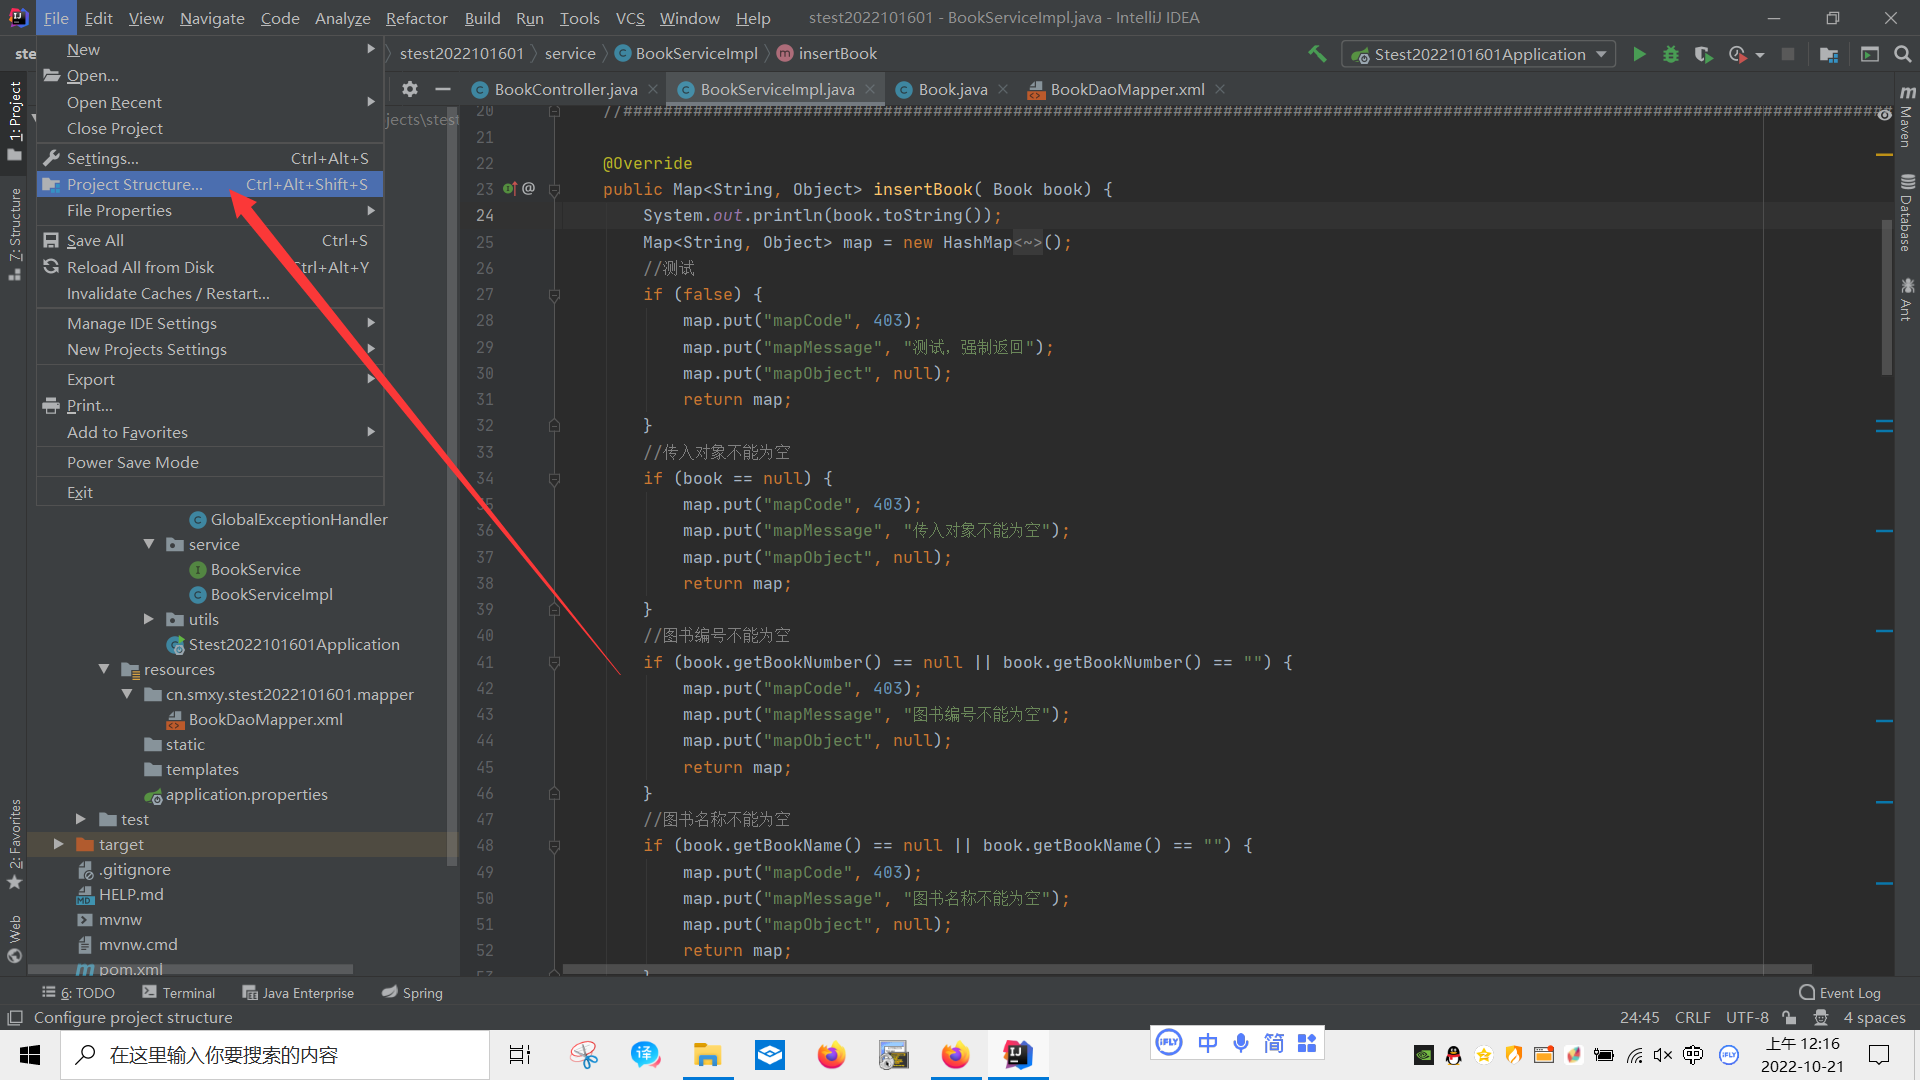Run the application with green play icon
Image resolution: width=1920 pixels, height=1080 pixels.
pyautogui.click(x=1639, y=54)
